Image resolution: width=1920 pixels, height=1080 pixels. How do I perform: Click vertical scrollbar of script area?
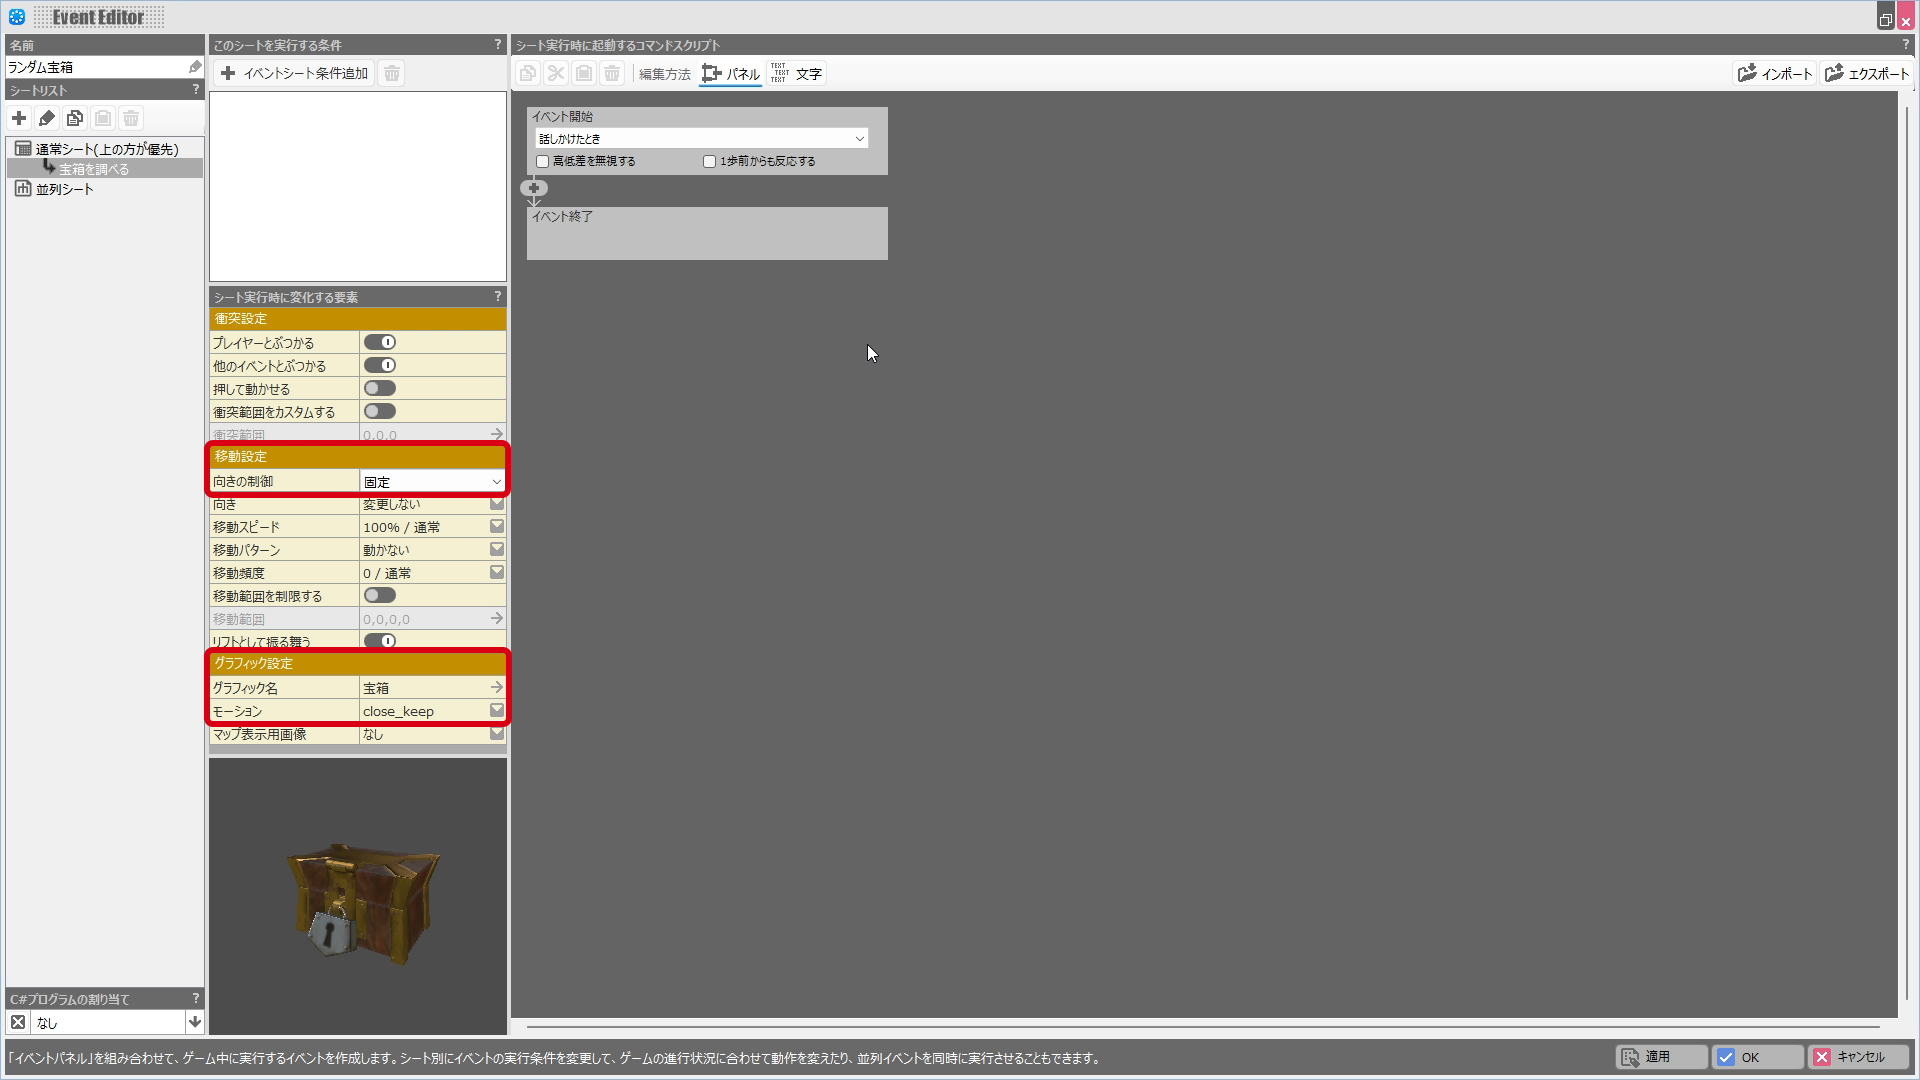[1906, 555]
